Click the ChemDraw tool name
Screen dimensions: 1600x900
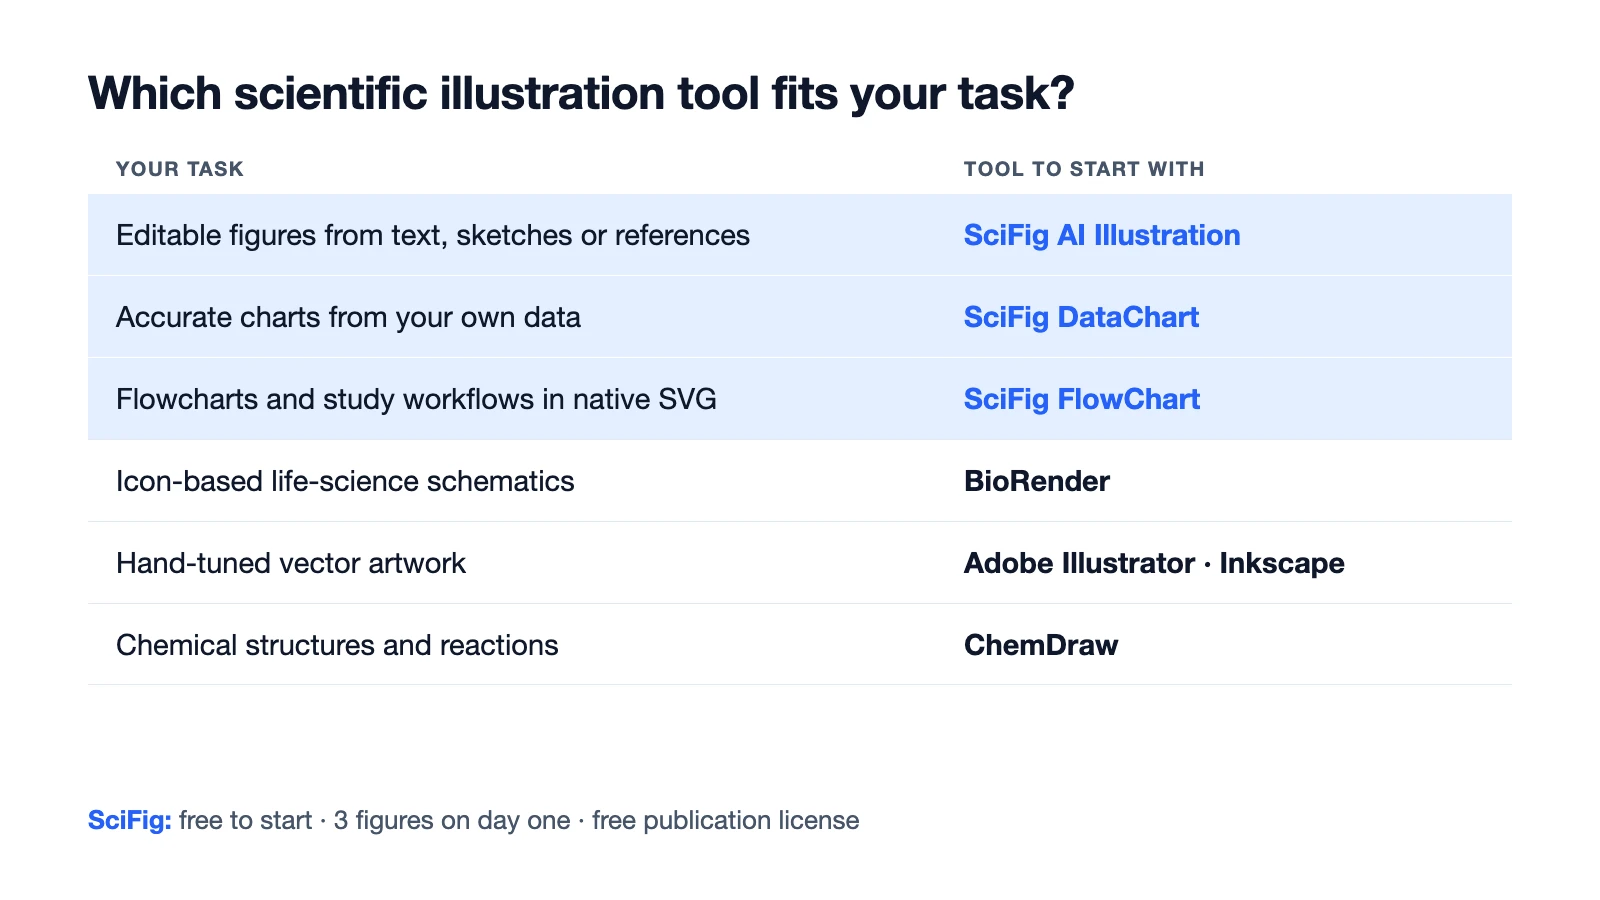(1041, 645)
